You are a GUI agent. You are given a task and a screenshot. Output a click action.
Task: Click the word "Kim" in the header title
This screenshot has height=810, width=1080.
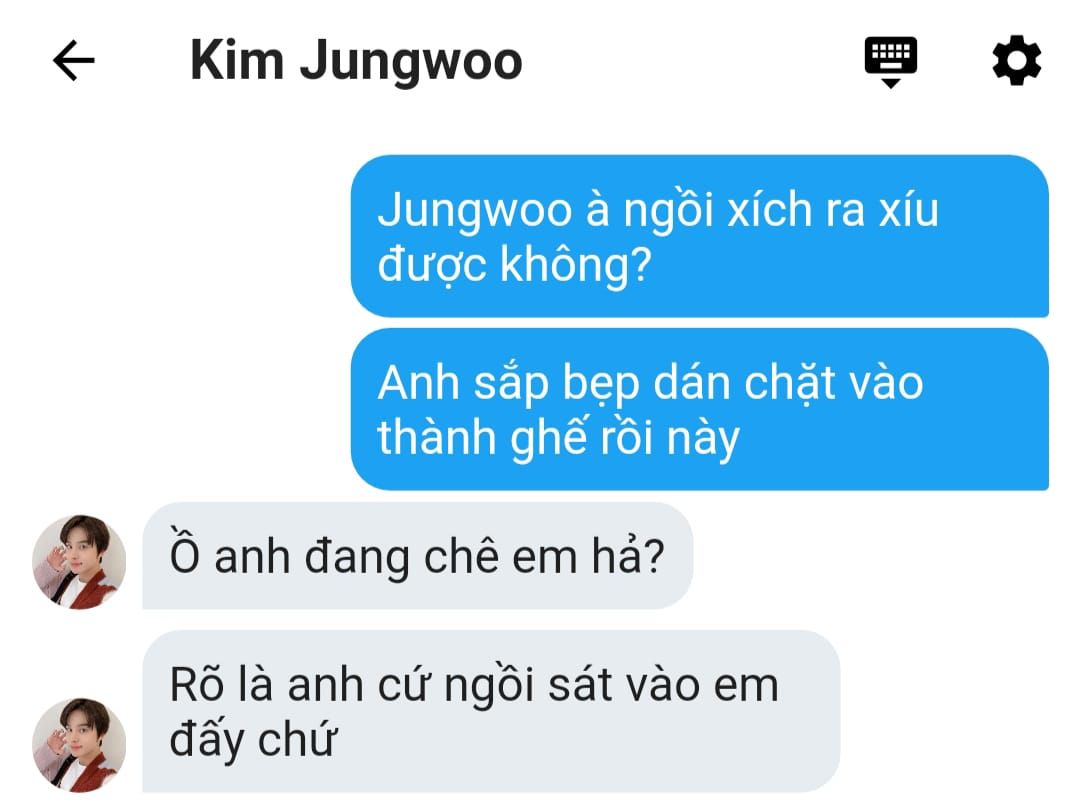[237, 61]
